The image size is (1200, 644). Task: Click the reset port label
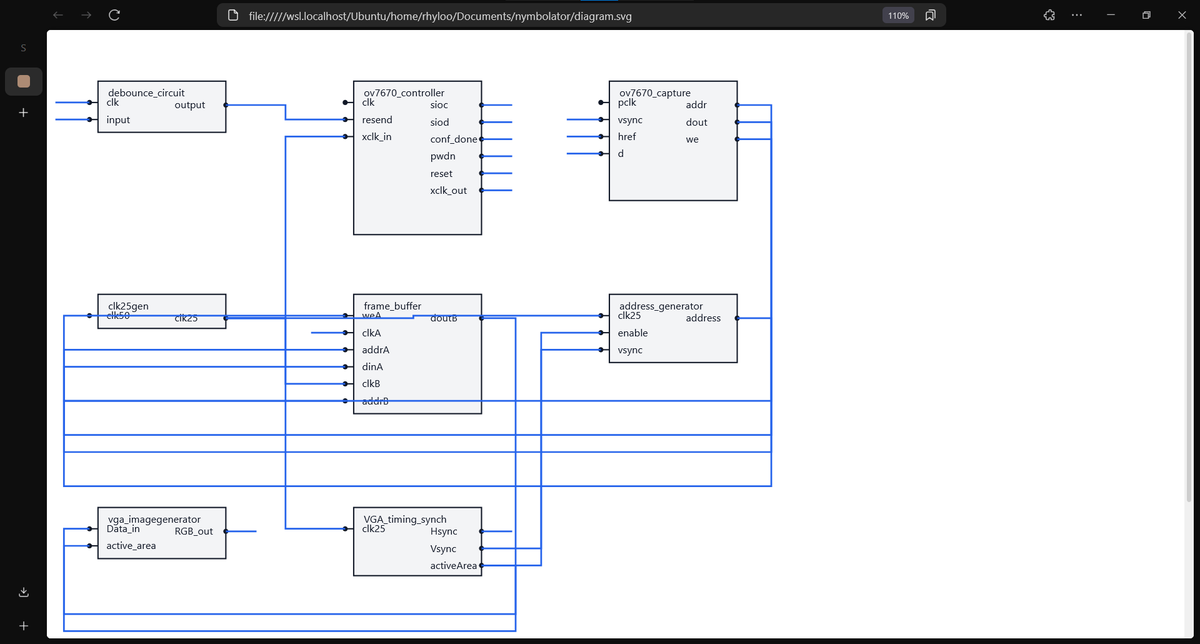point(441,173)
